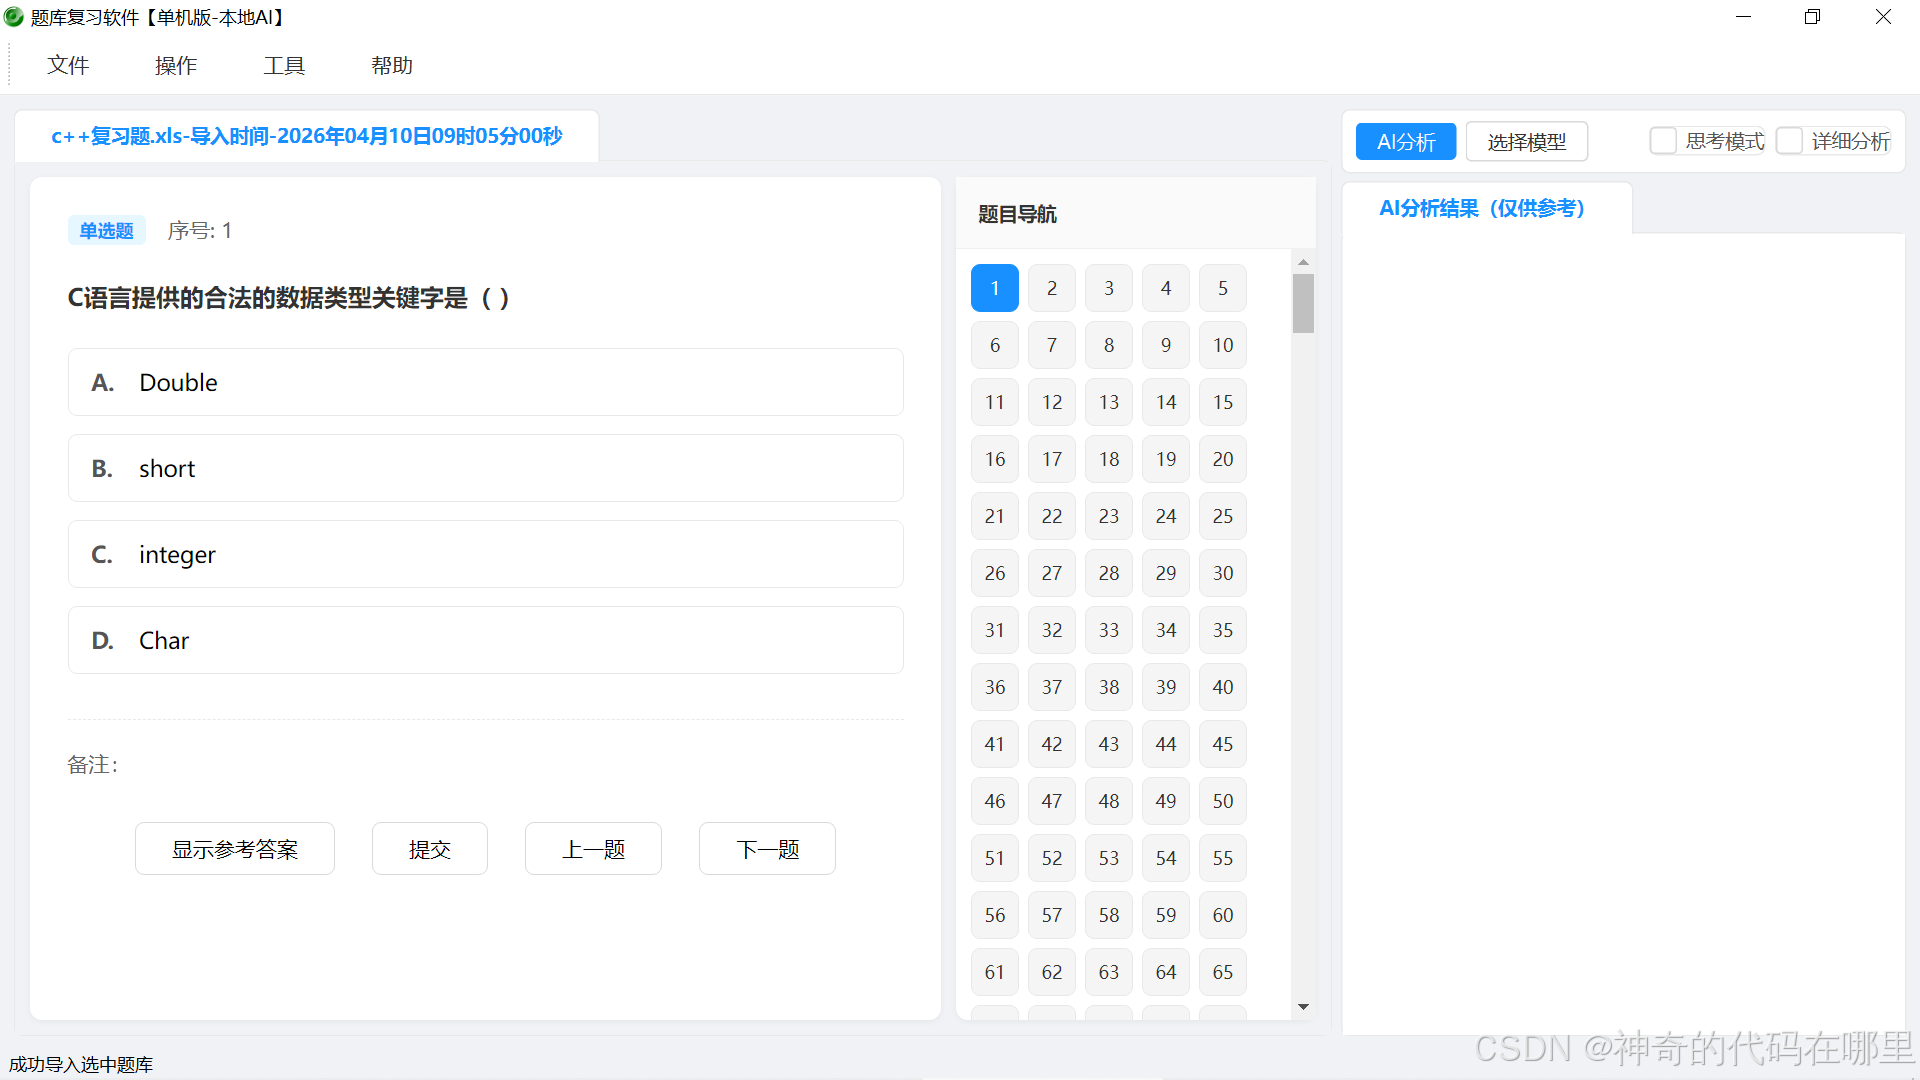
Task: Click the AI分析 button
Action: coord(1406,142)
